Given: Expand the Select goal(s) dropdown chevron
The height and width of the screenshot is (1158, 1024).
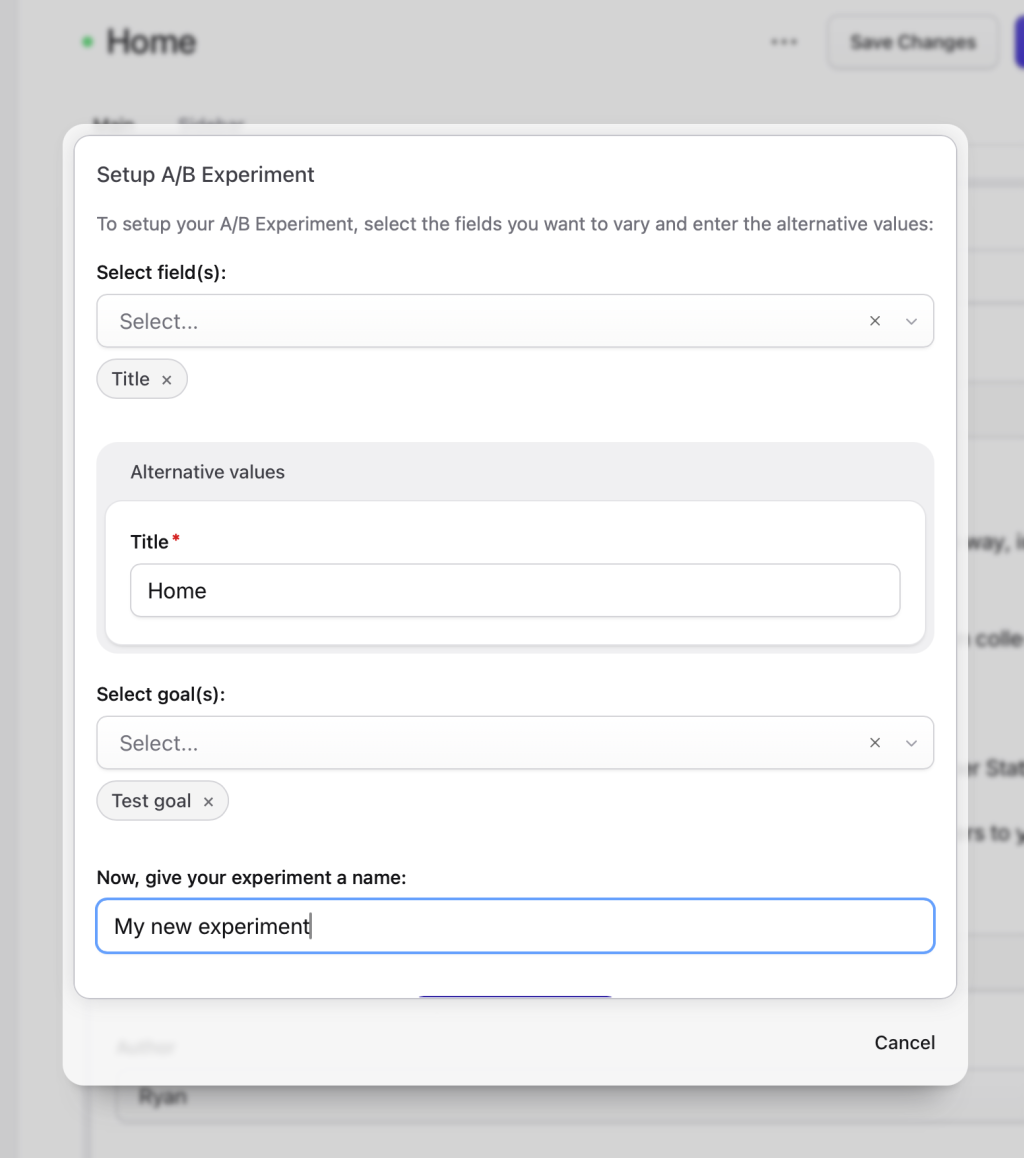Looking at the screenshot, I should [x=911, y=743].
